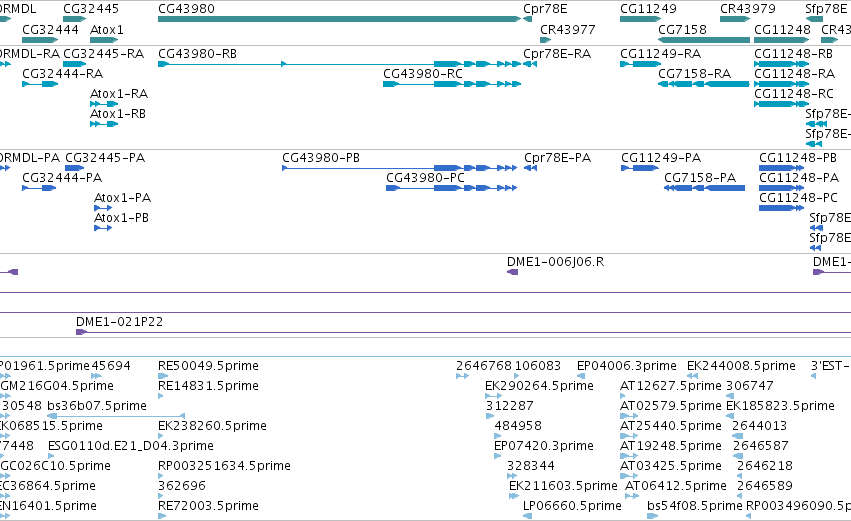Open EST RE14831.5prime
This screenshot has height=521, width=851.
coord(208,386)
